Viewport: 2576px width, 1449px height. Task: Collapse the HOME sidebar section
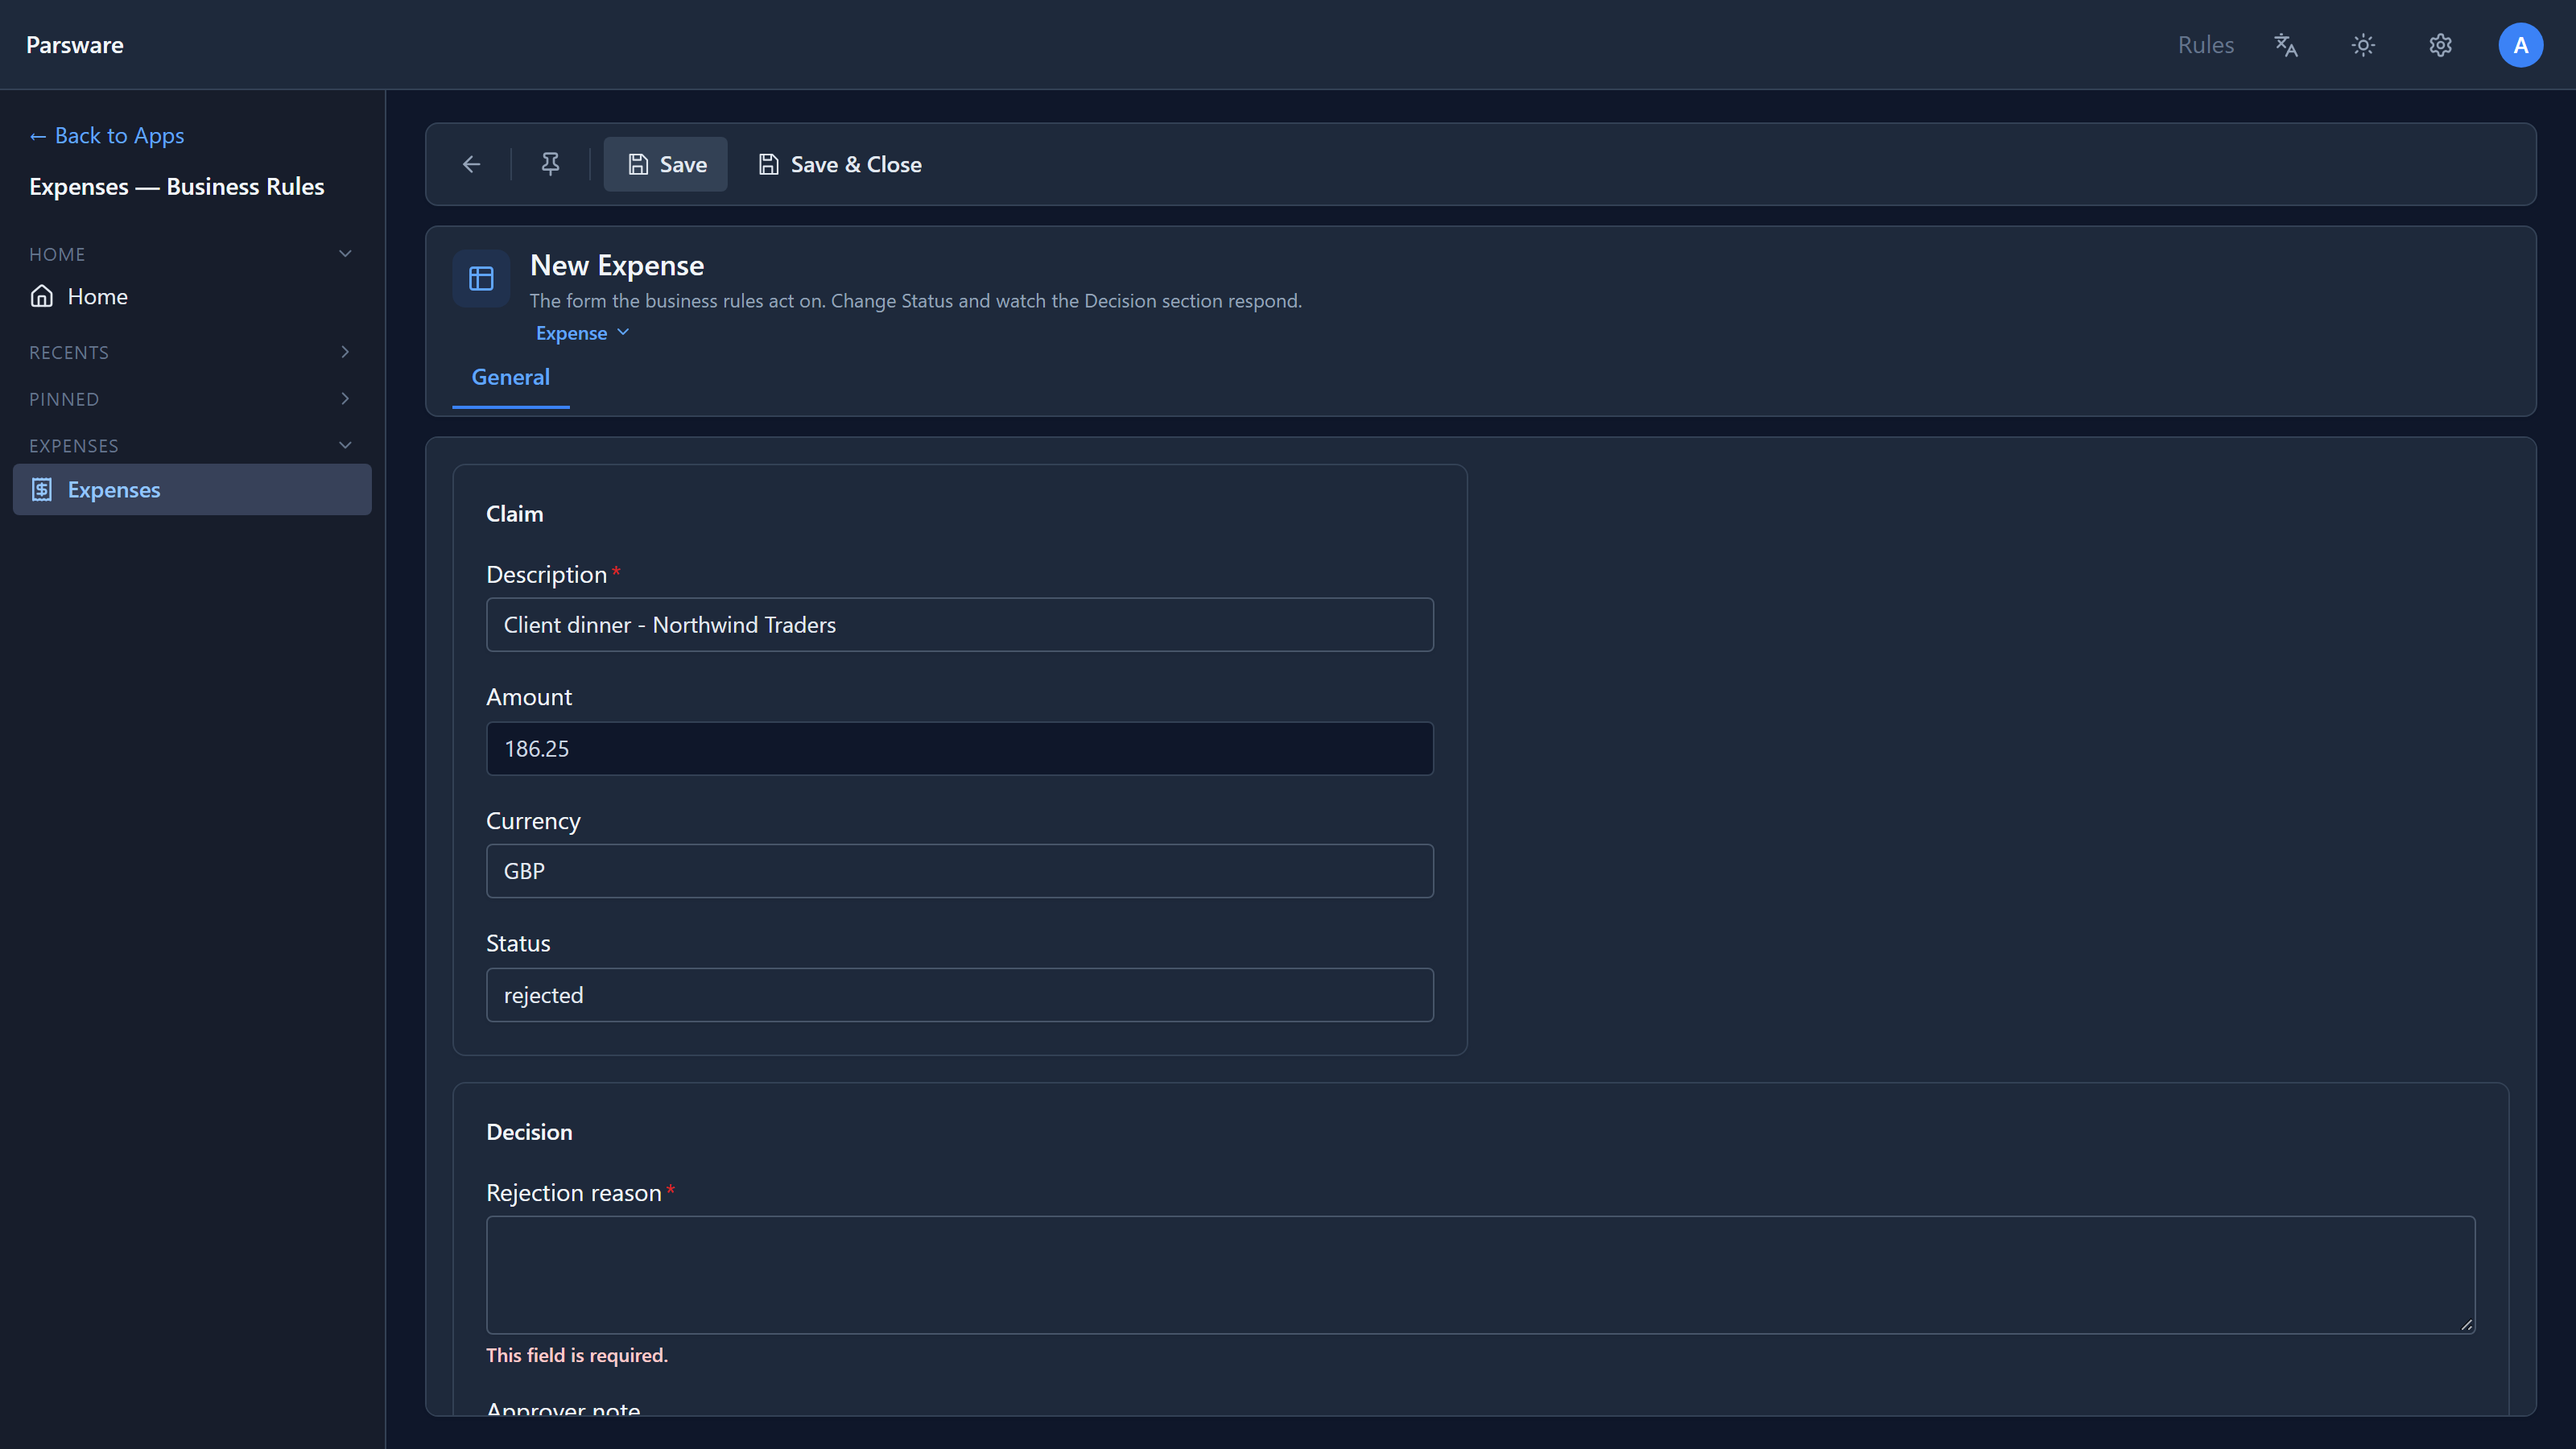pos(345,254)
